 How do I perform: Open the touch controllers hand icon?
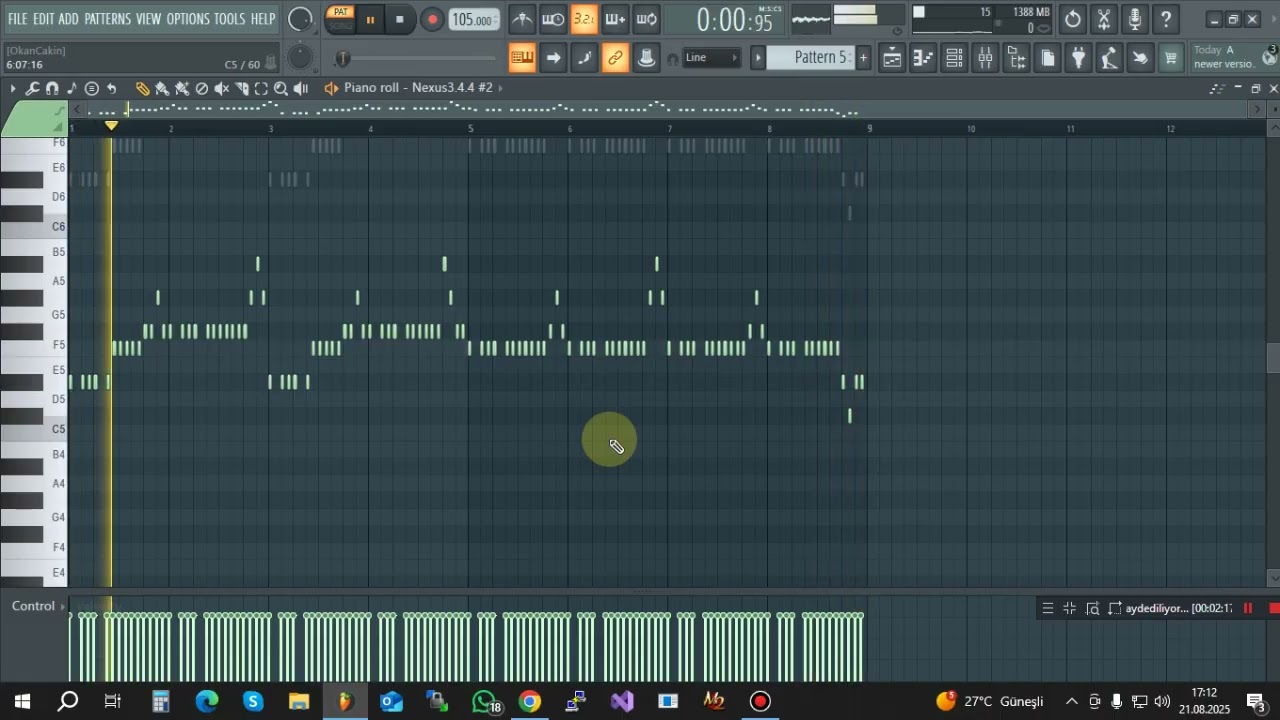click(1140, 58)
